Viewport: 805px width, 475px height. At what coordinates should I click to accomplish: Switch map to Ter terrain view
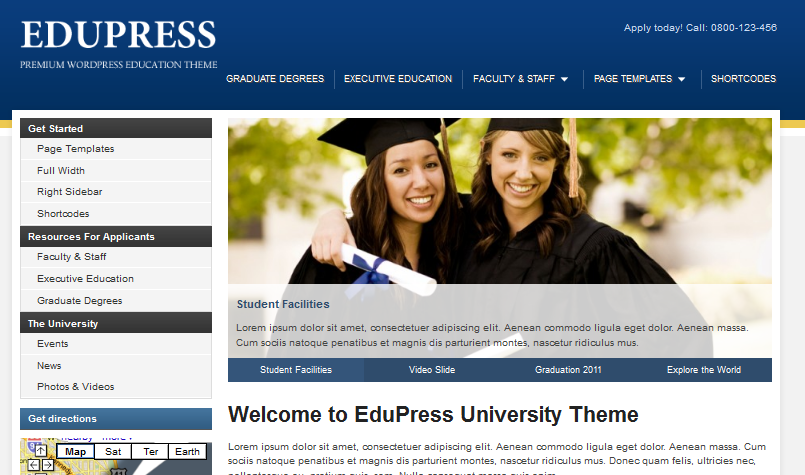tap(150, 451)
